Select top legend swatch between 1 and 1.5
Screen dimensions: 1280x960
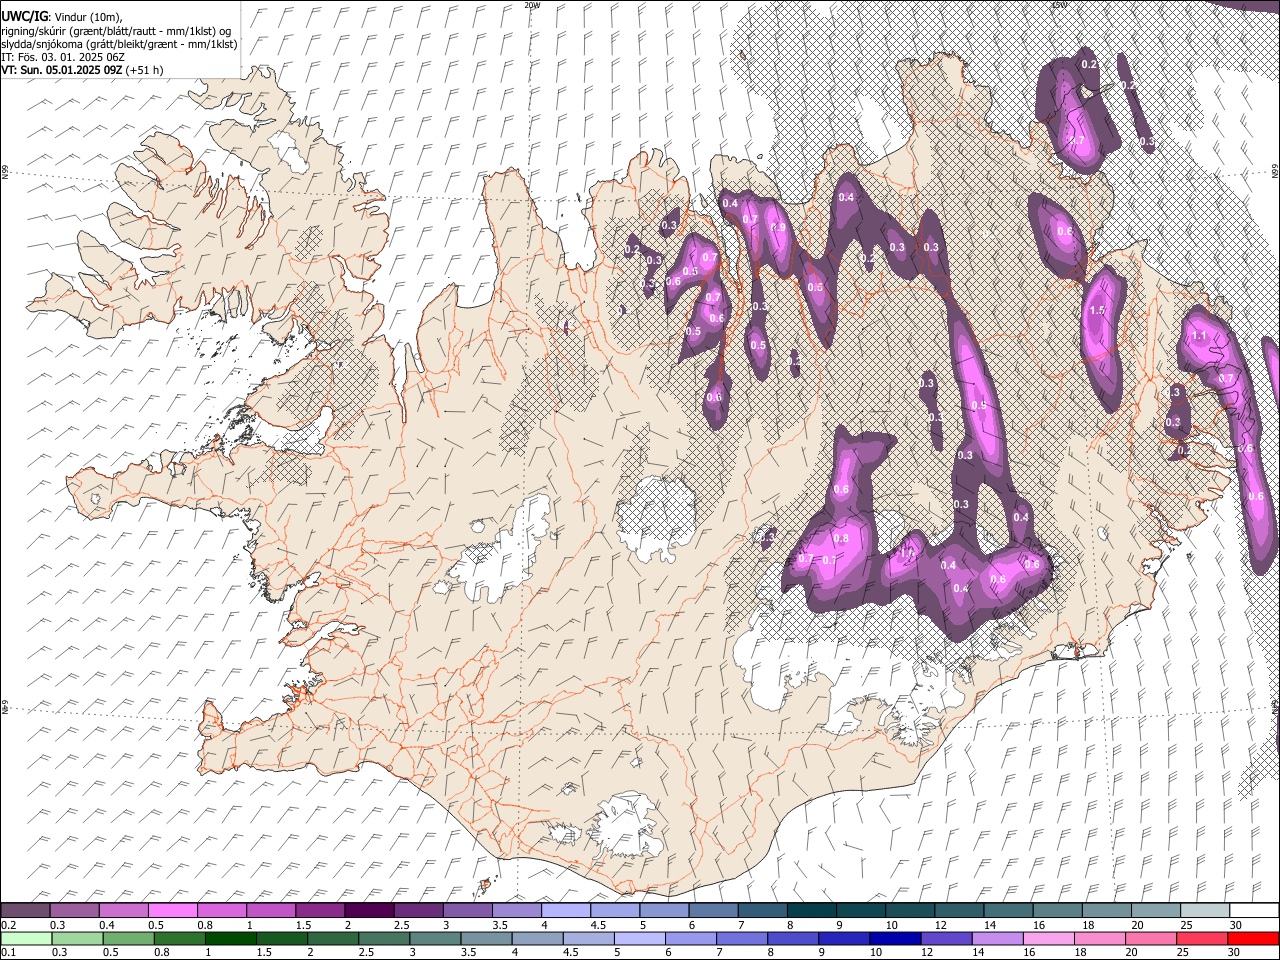270,910
